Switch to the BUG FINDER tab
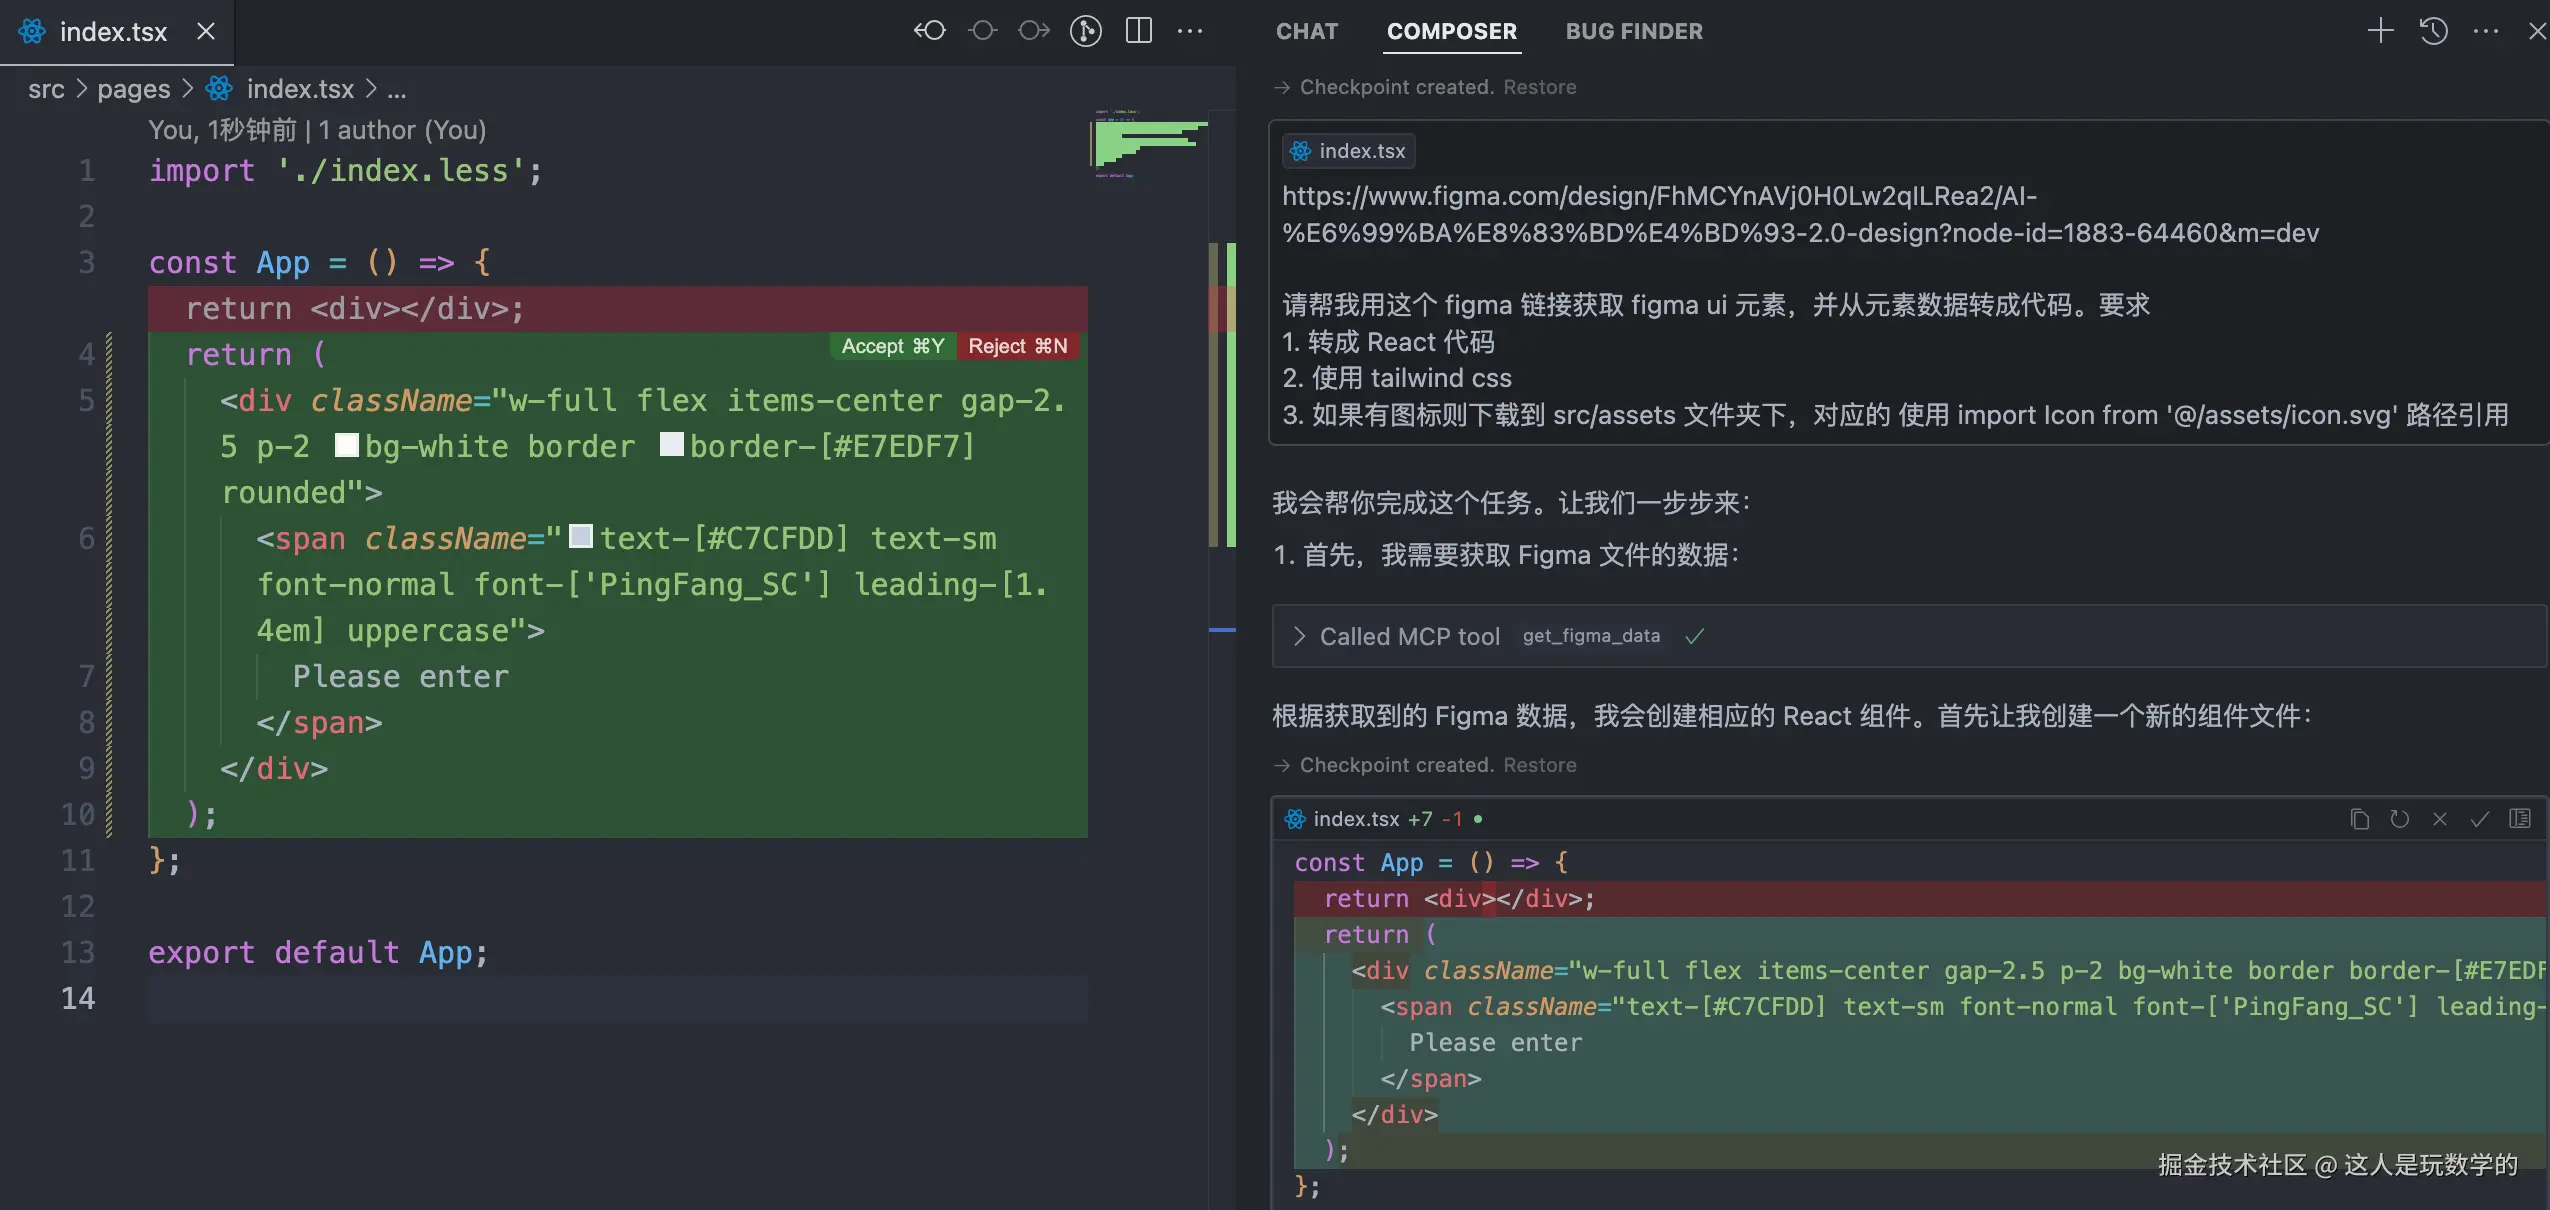This screenshot has height=1210, width=2550. coord(1634,31)
